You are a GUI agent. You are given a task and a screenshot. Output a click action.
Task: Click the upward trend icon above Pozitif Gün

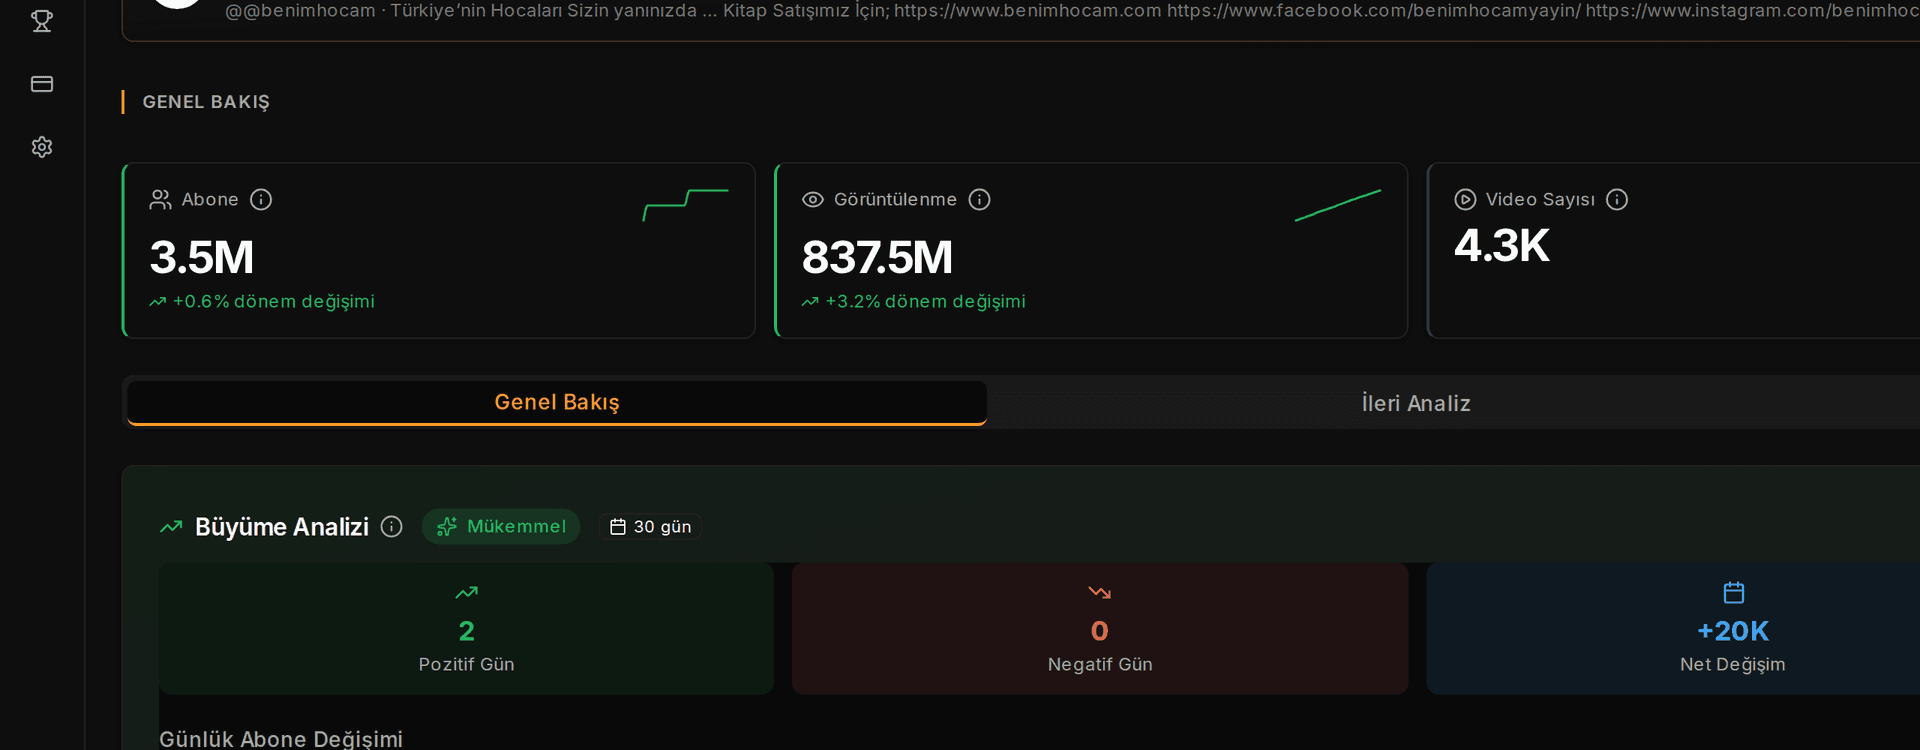(466, 593)
